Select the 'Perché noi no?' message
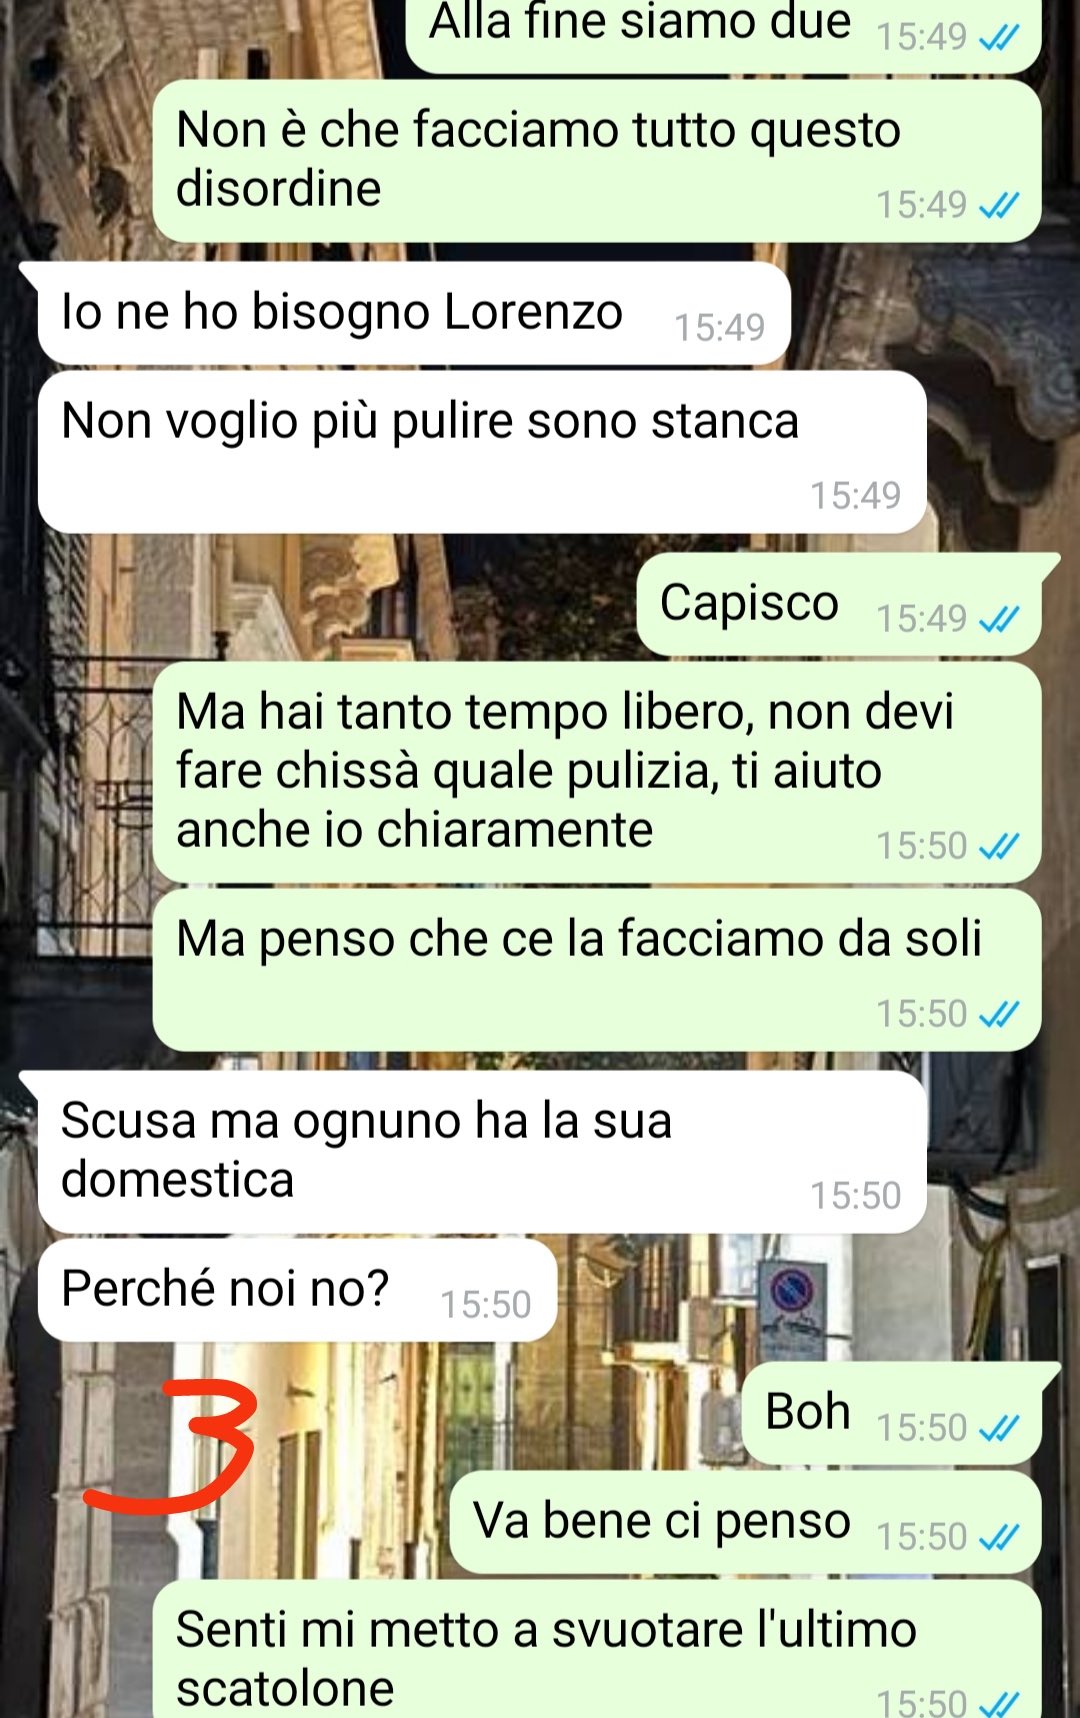1080x1718 pixels. click(x=296, y=1290)
